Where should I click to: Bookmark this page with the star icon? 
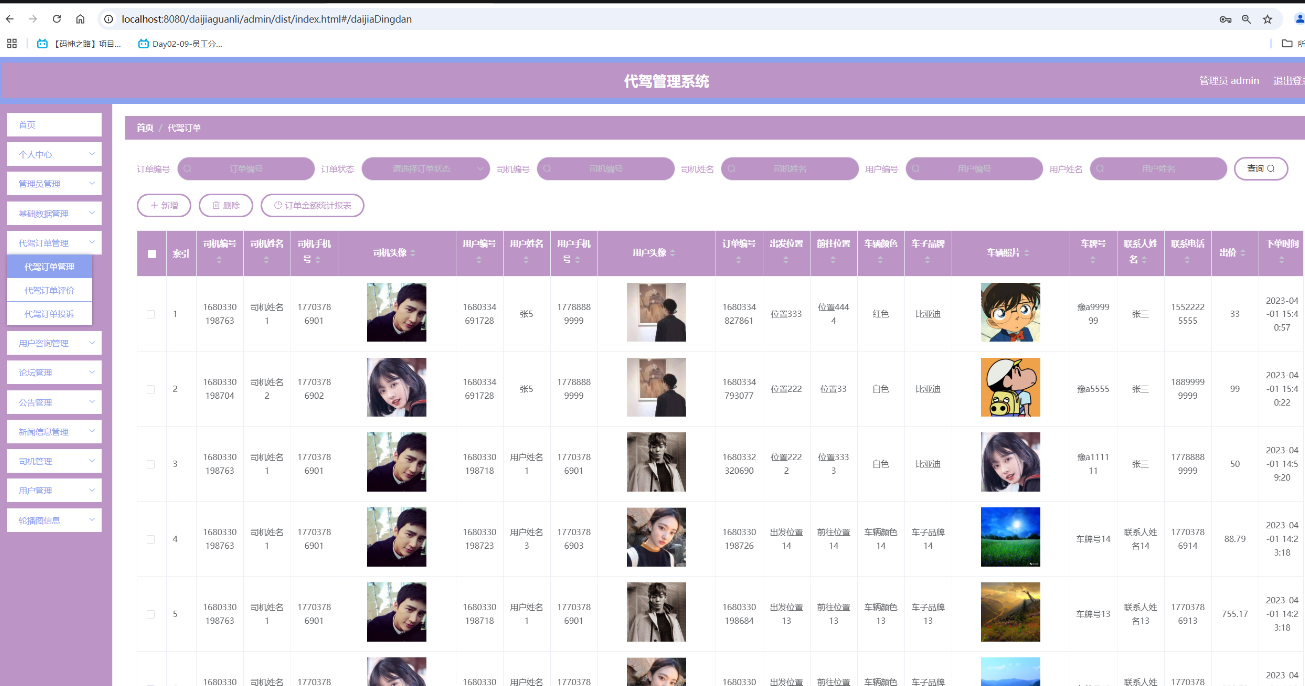(x=1267, y=19)
